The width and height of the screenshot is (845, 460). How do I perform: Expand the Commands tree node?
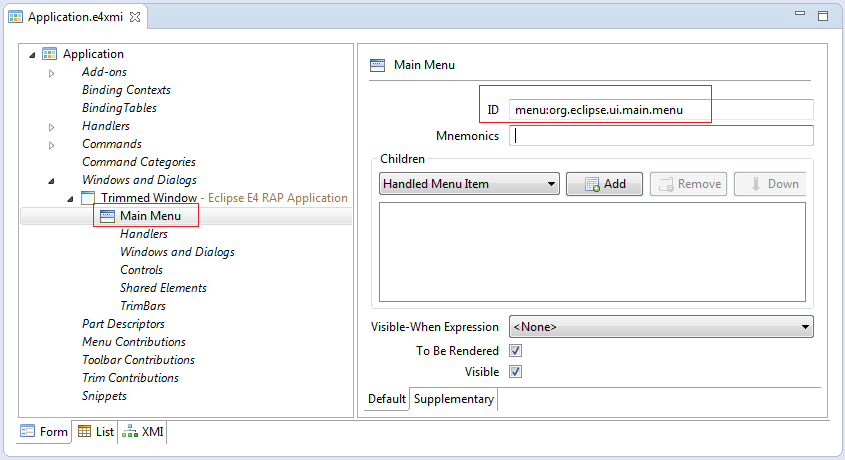click(51, 145)
